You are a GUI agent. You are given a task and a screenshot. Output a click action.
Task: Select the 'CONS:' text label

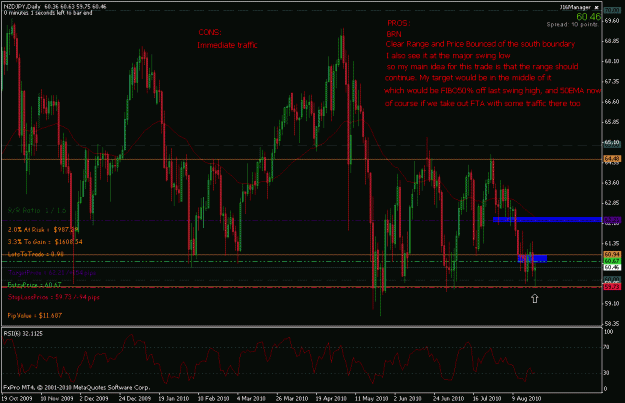click(210, 32)
